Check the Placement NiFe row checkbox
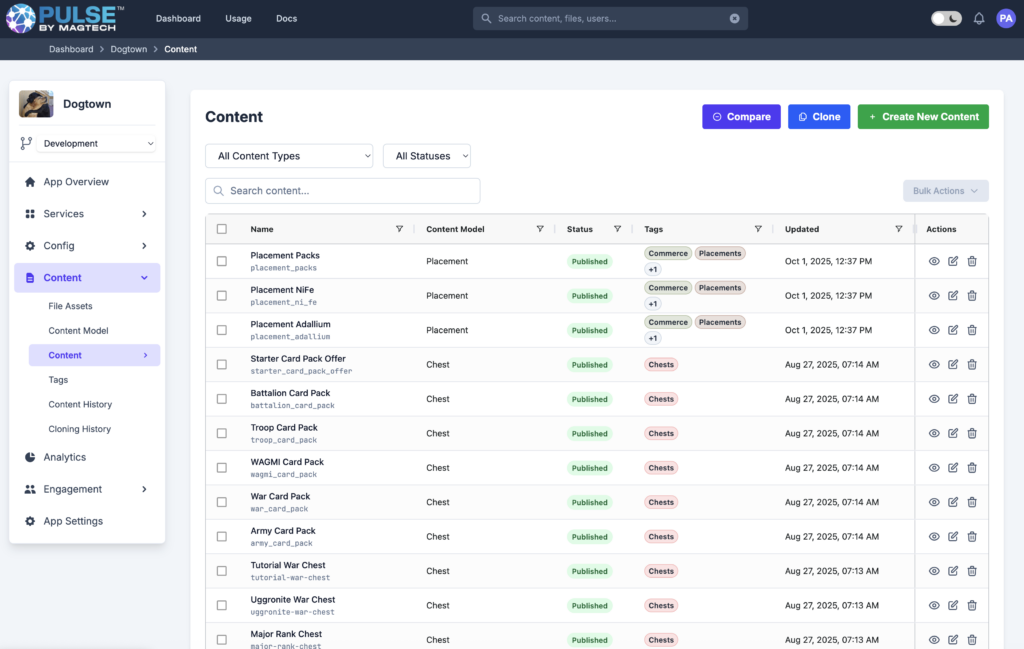 (x=222, y=296)
